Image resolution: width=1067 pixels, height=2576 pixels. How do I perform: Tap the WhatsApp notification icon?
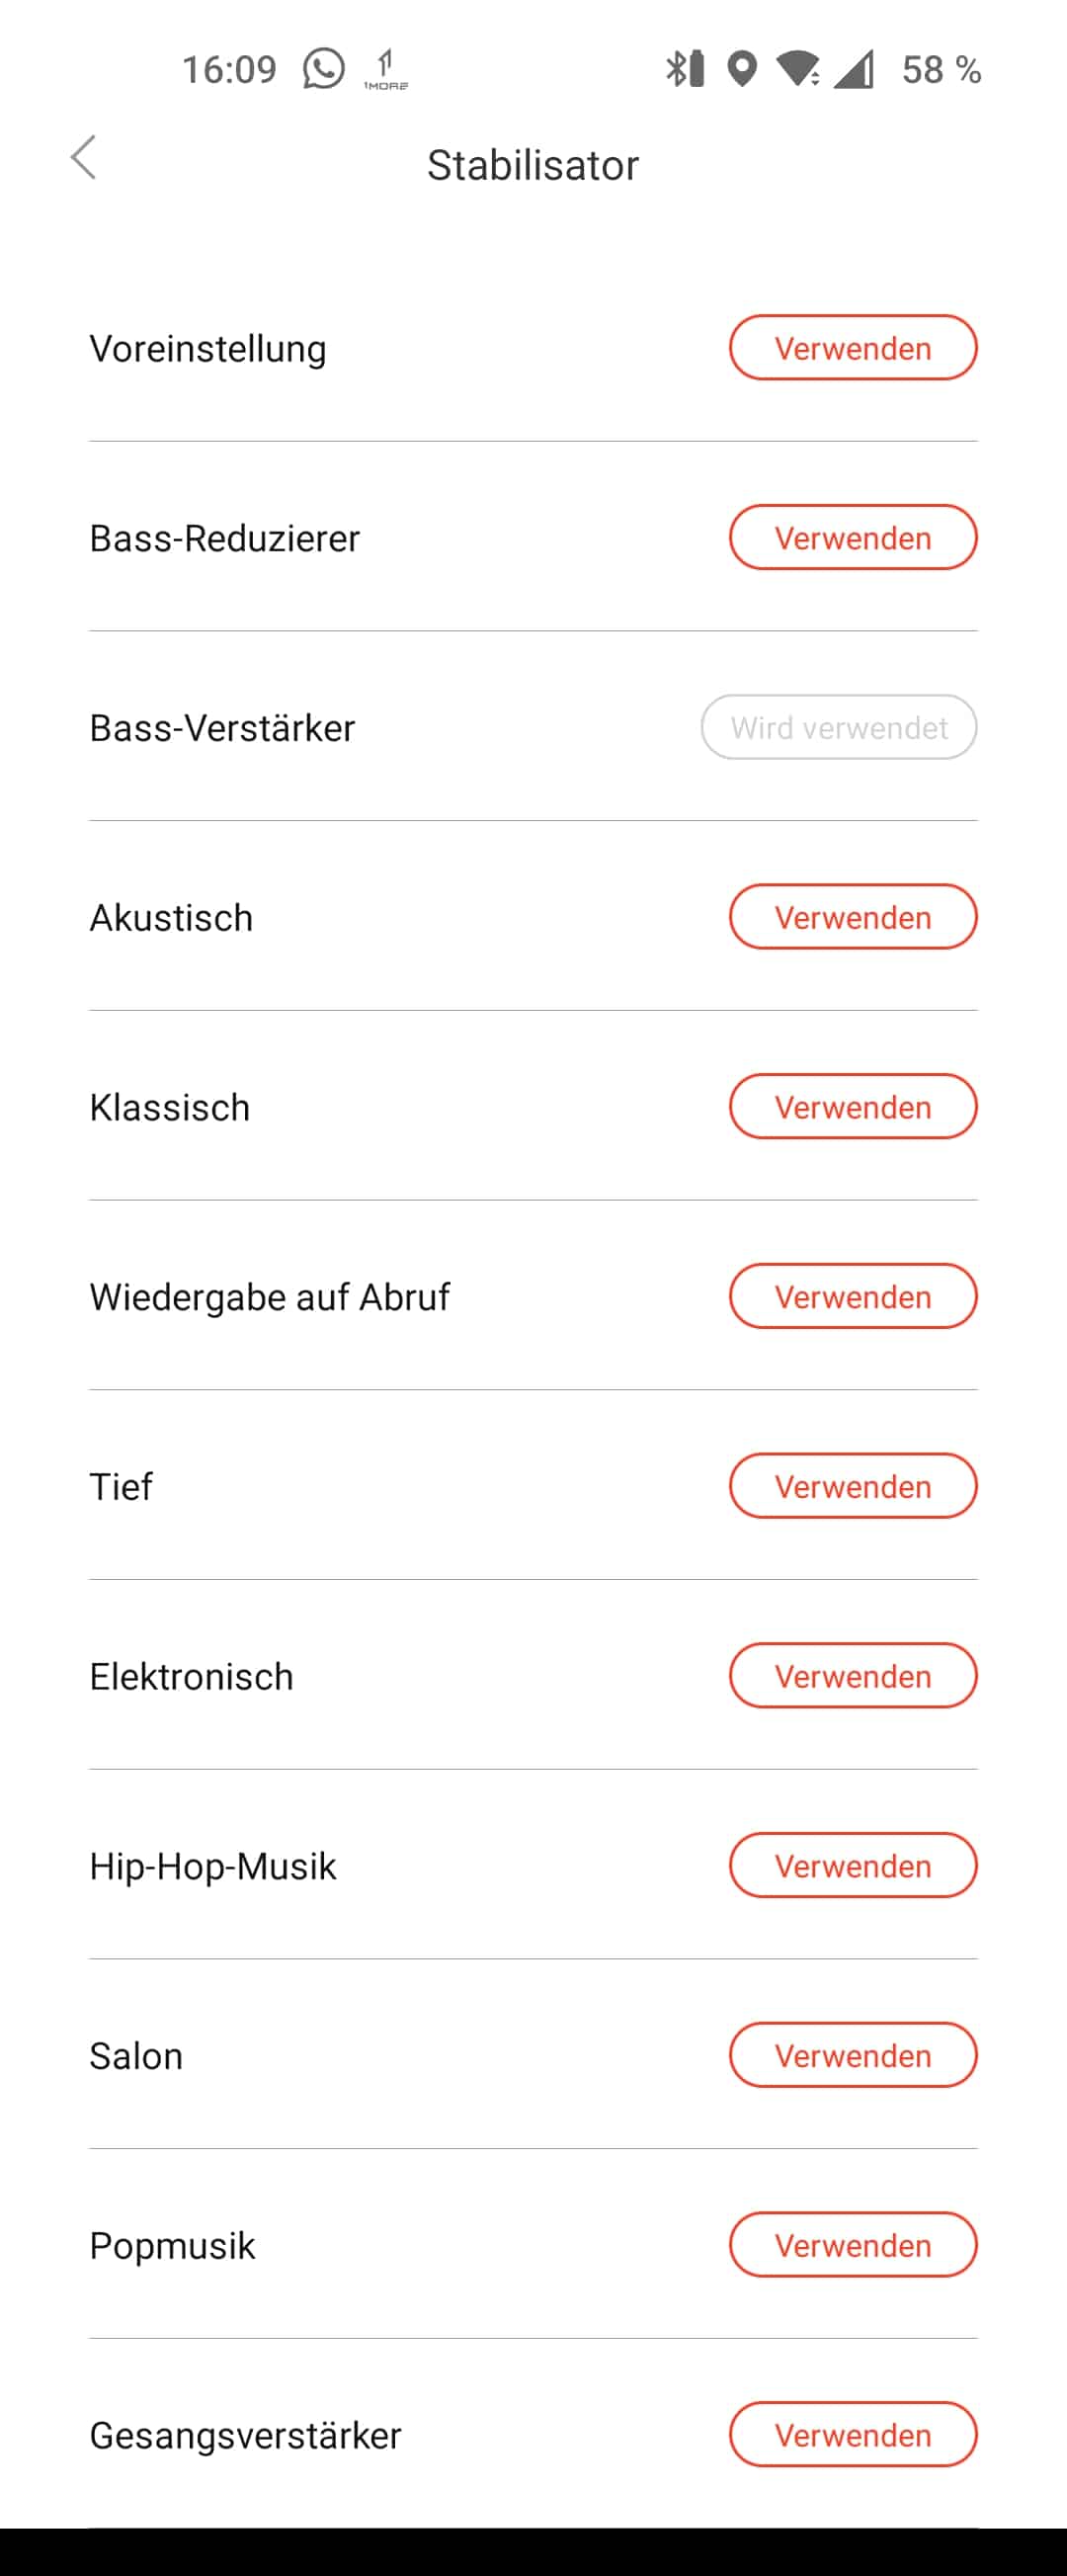tap(324, 69)
